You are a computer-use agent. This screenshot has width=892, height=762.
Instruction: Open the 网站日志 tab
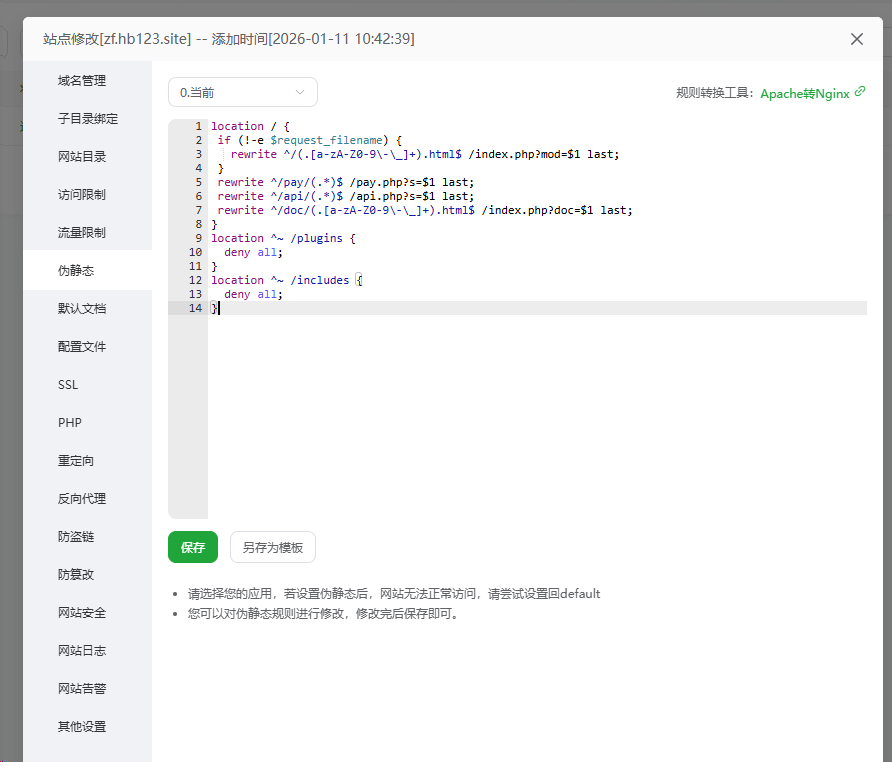click(82, 651)
